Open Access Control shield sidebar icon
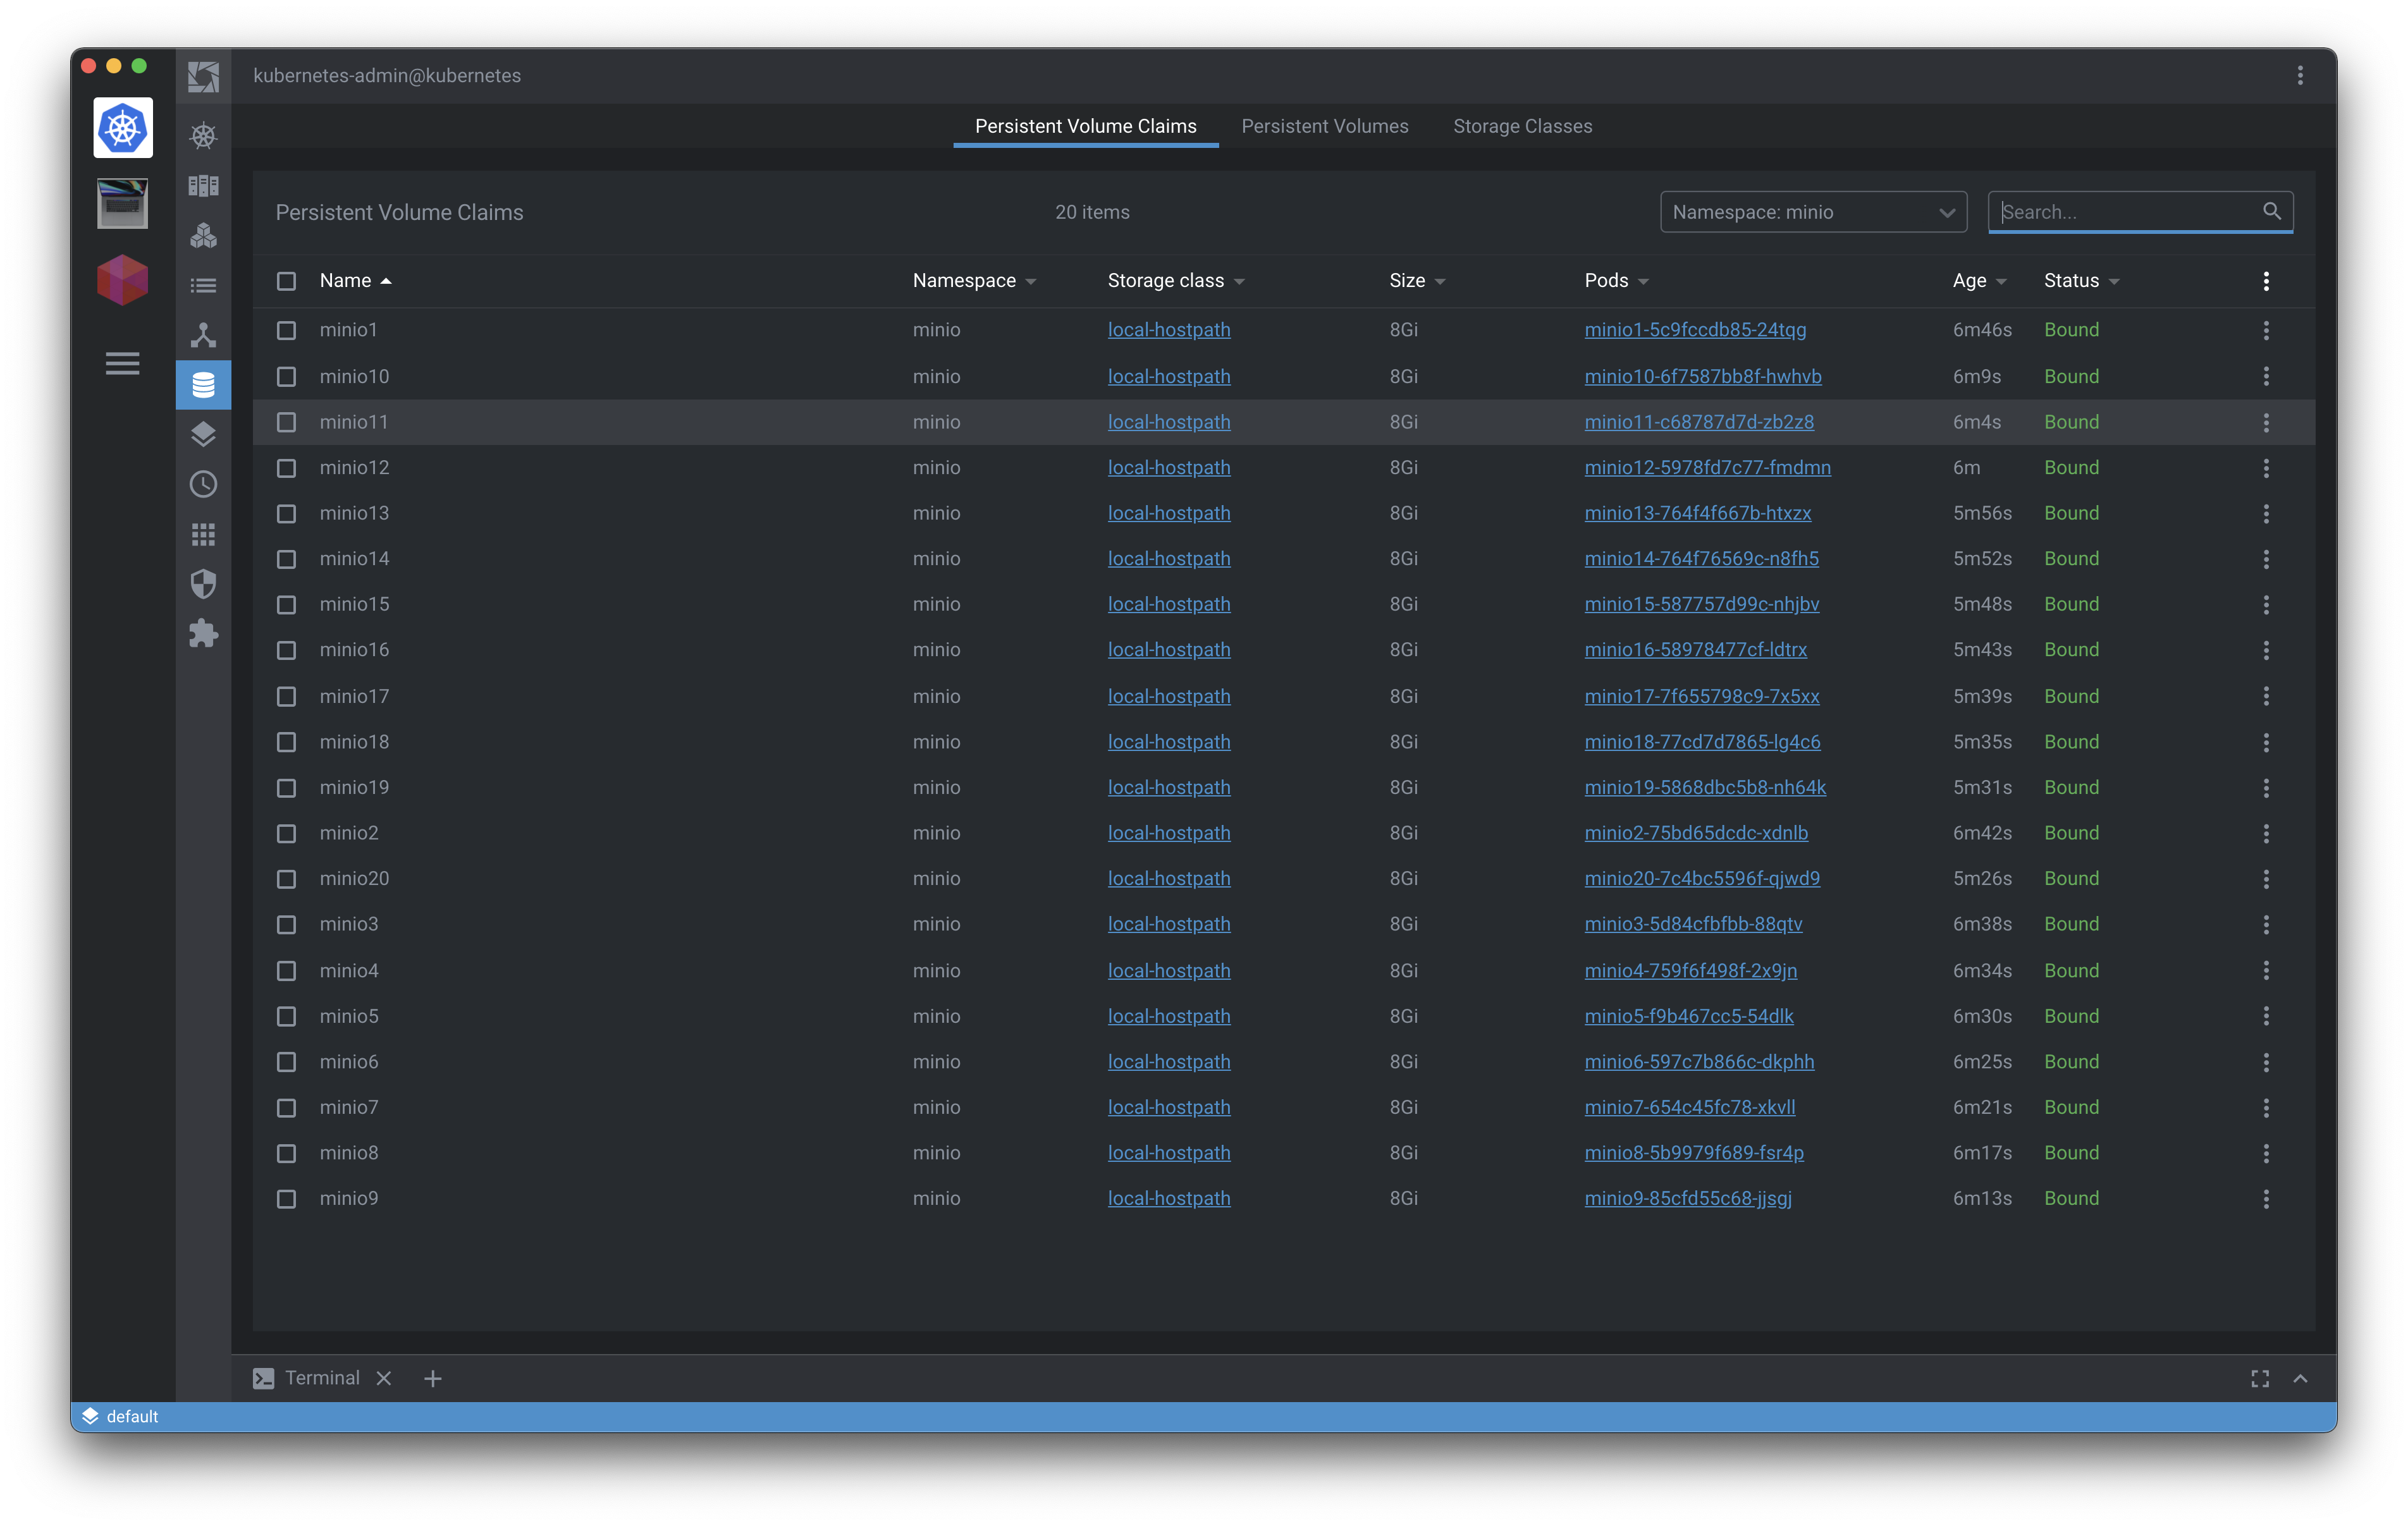This screenshot has width=2408, height=1526. coord(203,584)
